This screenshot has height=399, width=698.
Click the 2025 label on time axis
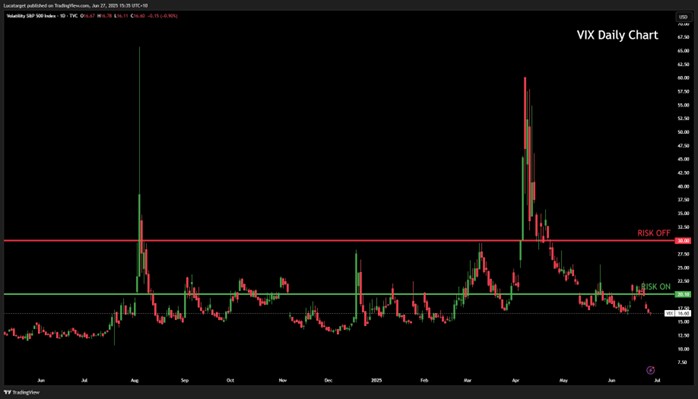point(377,381)
